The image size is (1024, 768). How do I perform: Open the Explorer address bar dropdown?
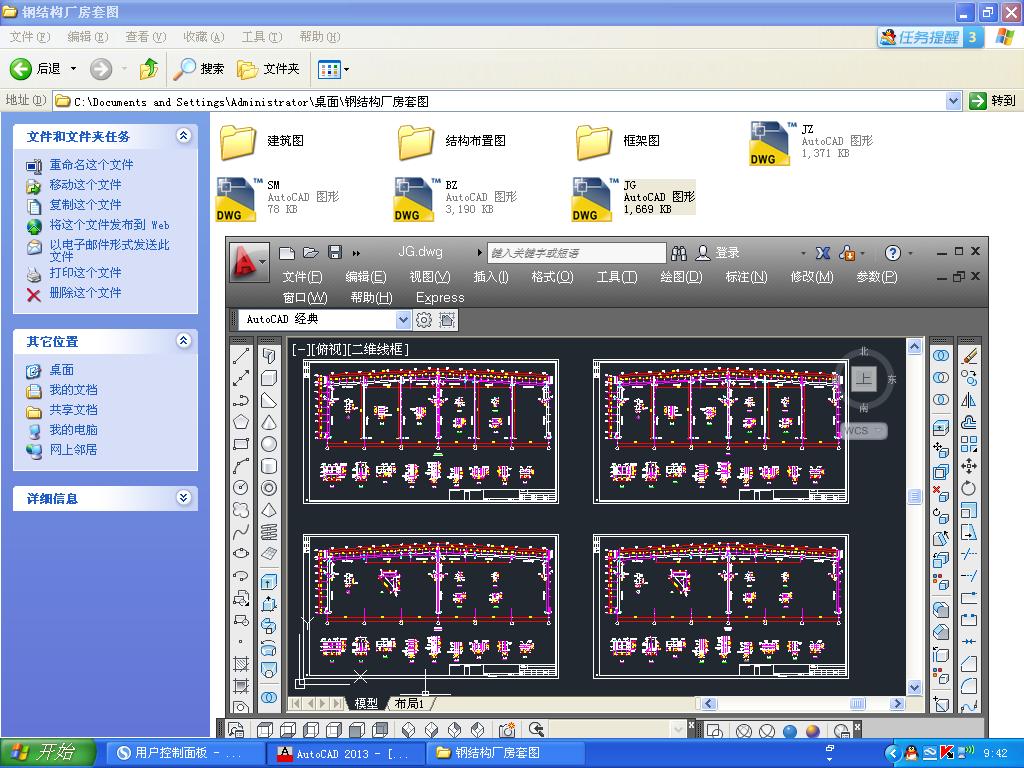click(x=952, y=100)
